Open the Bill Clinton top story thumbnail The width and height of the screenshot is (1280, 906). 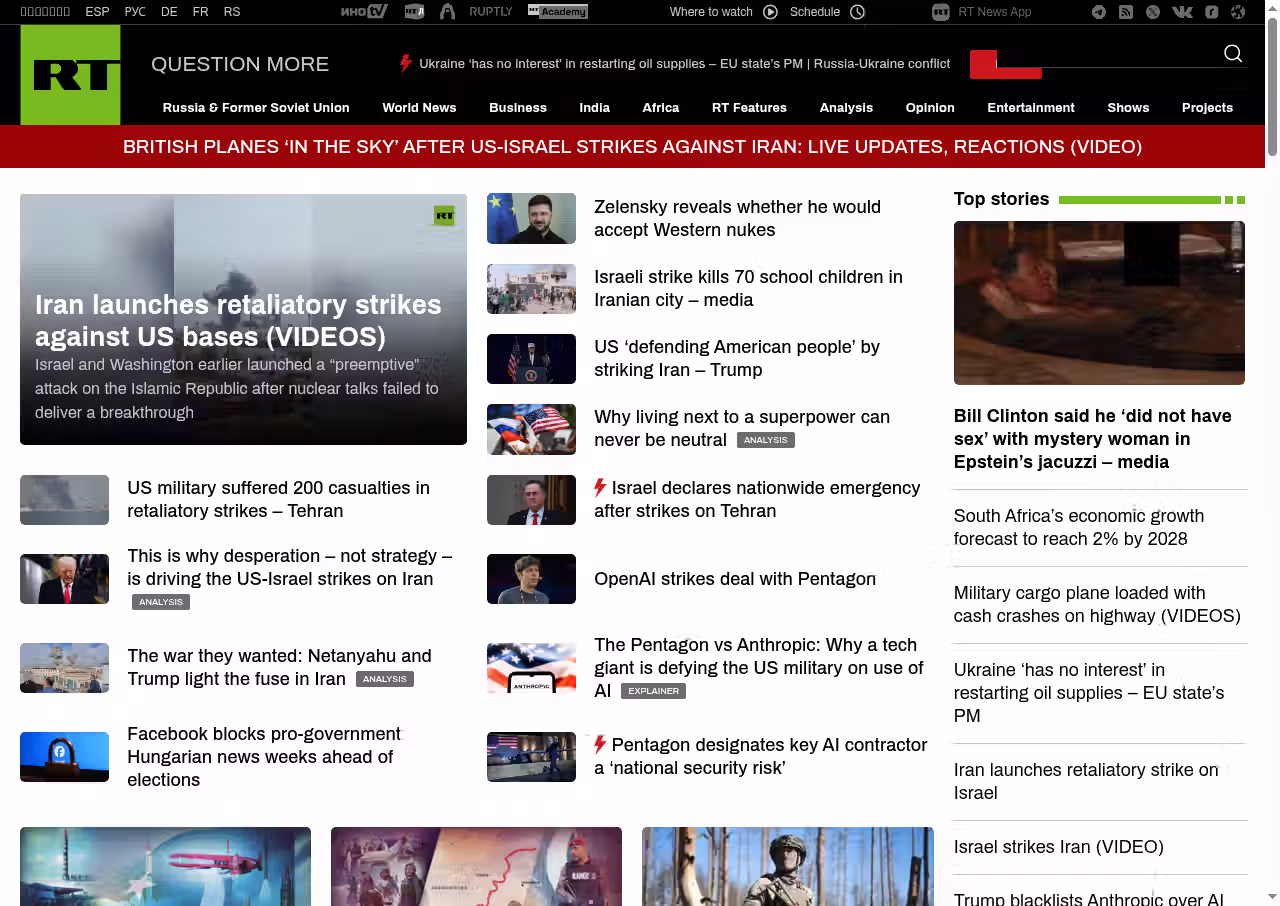[x=1099, y=303]
